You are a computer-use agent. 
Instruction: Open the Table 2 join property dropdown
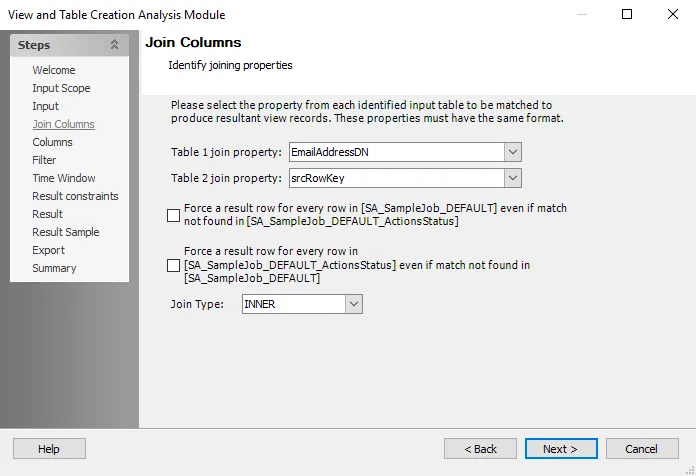[x=513, y=178]
